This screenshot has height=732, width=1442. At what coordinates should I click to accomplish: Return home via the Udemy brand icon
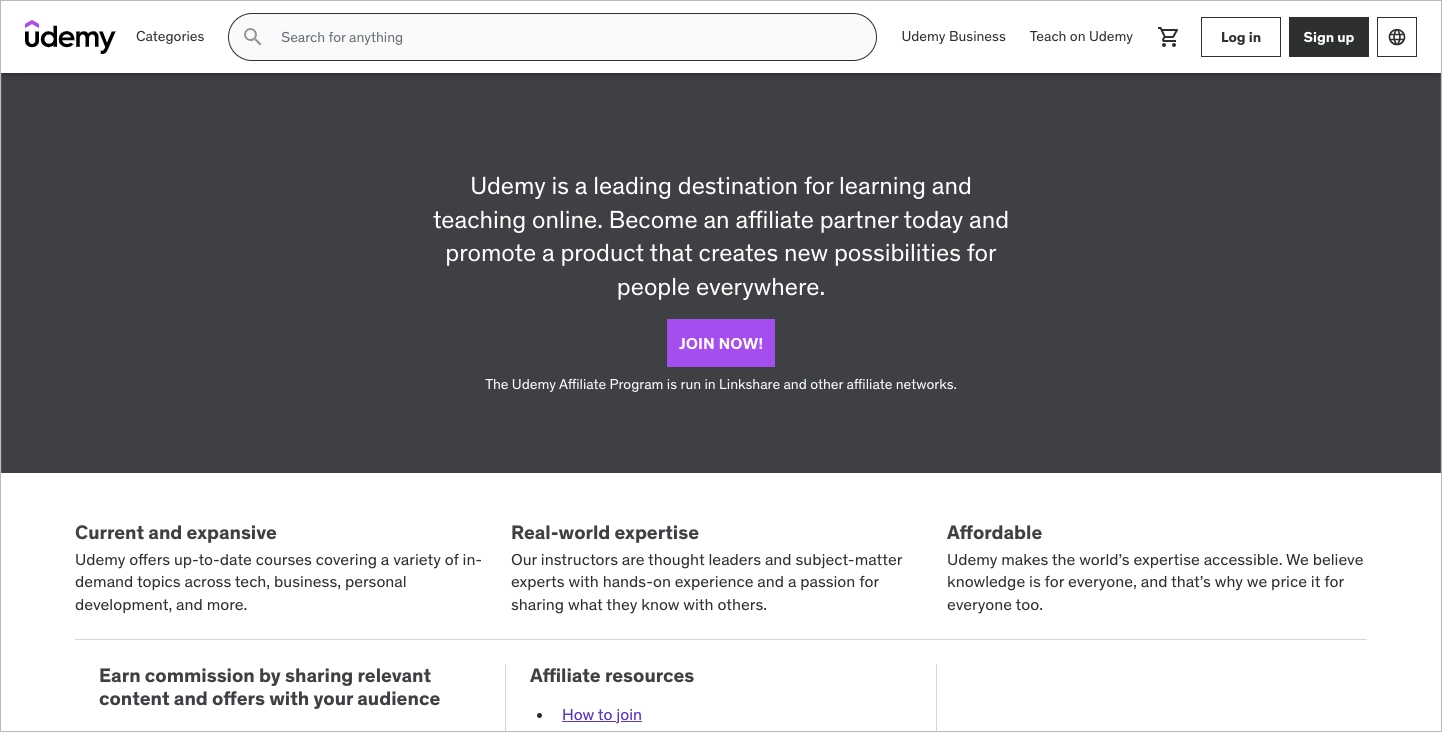69,36
